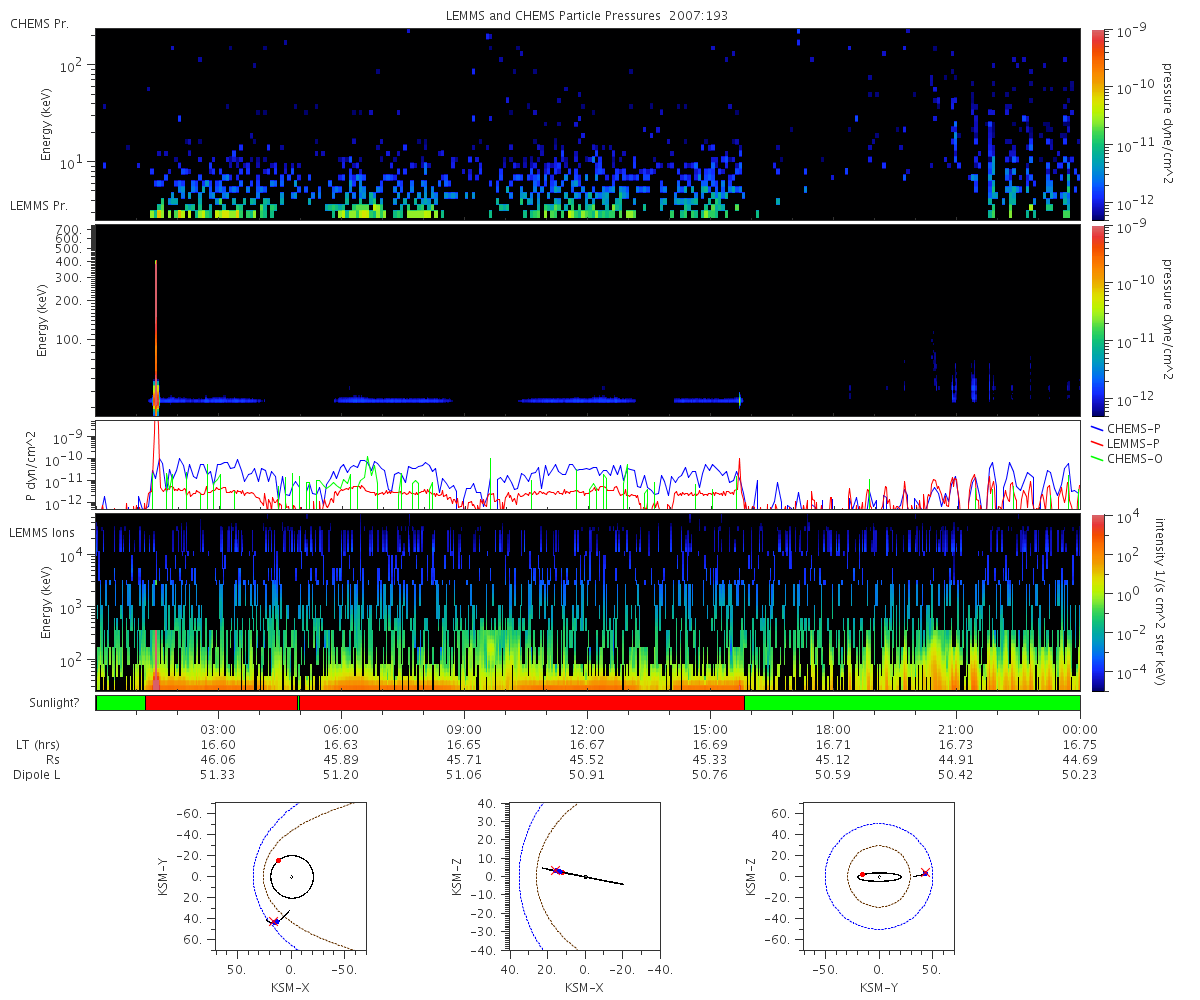Click the red dot in KSM-Y/KSM-Z plot
Image resolution: width=1200 pixels, height=1000 pixels.
(x=862, y=875)
